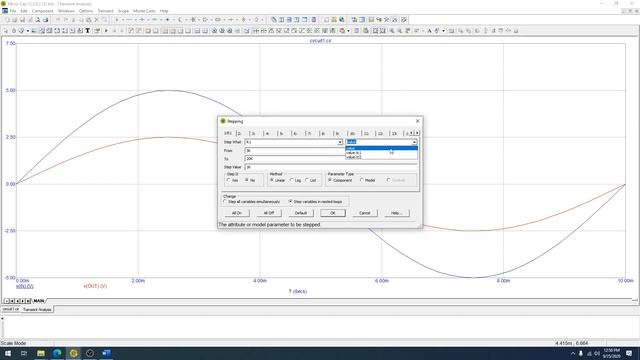Click the Print toolbar icon
Viewport: 640px width, 360px height.
click(x=45, y=20)
